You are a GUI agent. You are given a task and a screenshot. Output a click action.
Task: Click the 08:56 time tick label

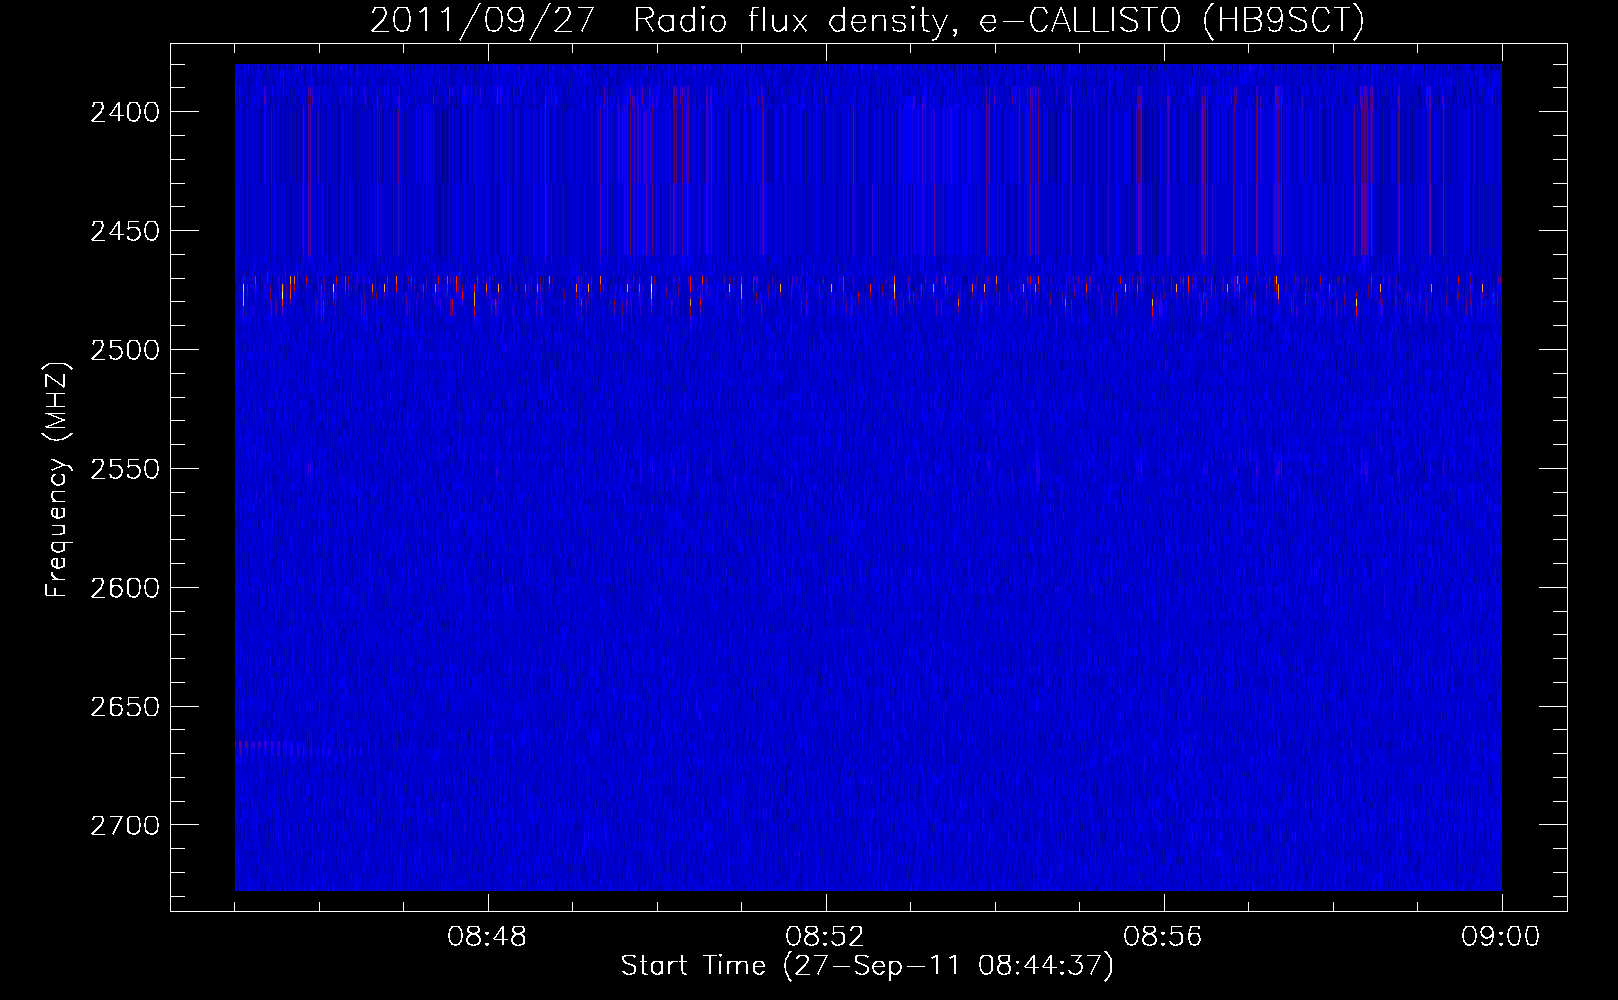[1164, 937]
